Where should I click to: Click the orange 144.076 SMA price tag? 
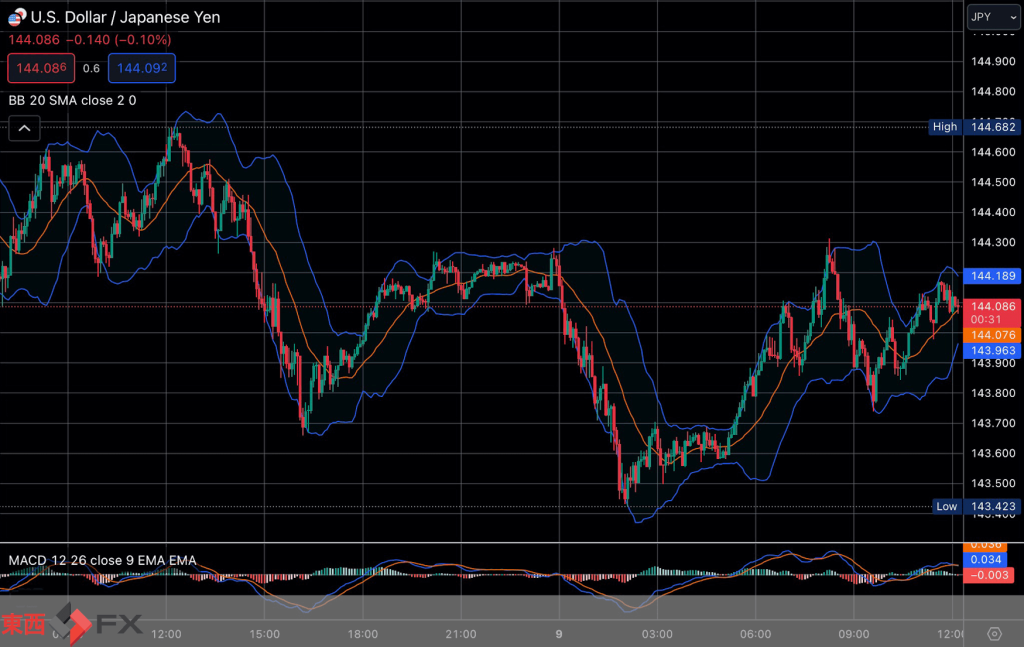[993, 335]
